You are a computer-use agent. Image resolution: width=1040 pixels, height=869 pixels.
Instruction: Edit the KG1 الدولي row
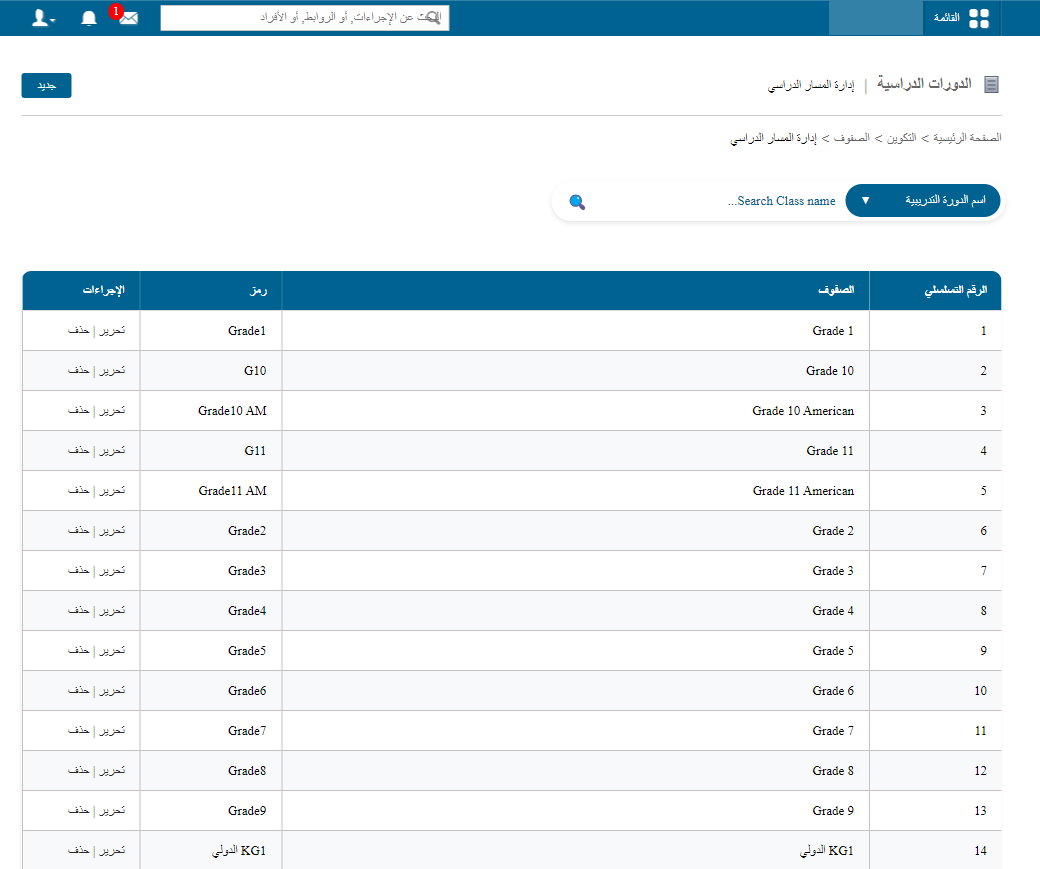pyautogui.click(x=112, y=850)
